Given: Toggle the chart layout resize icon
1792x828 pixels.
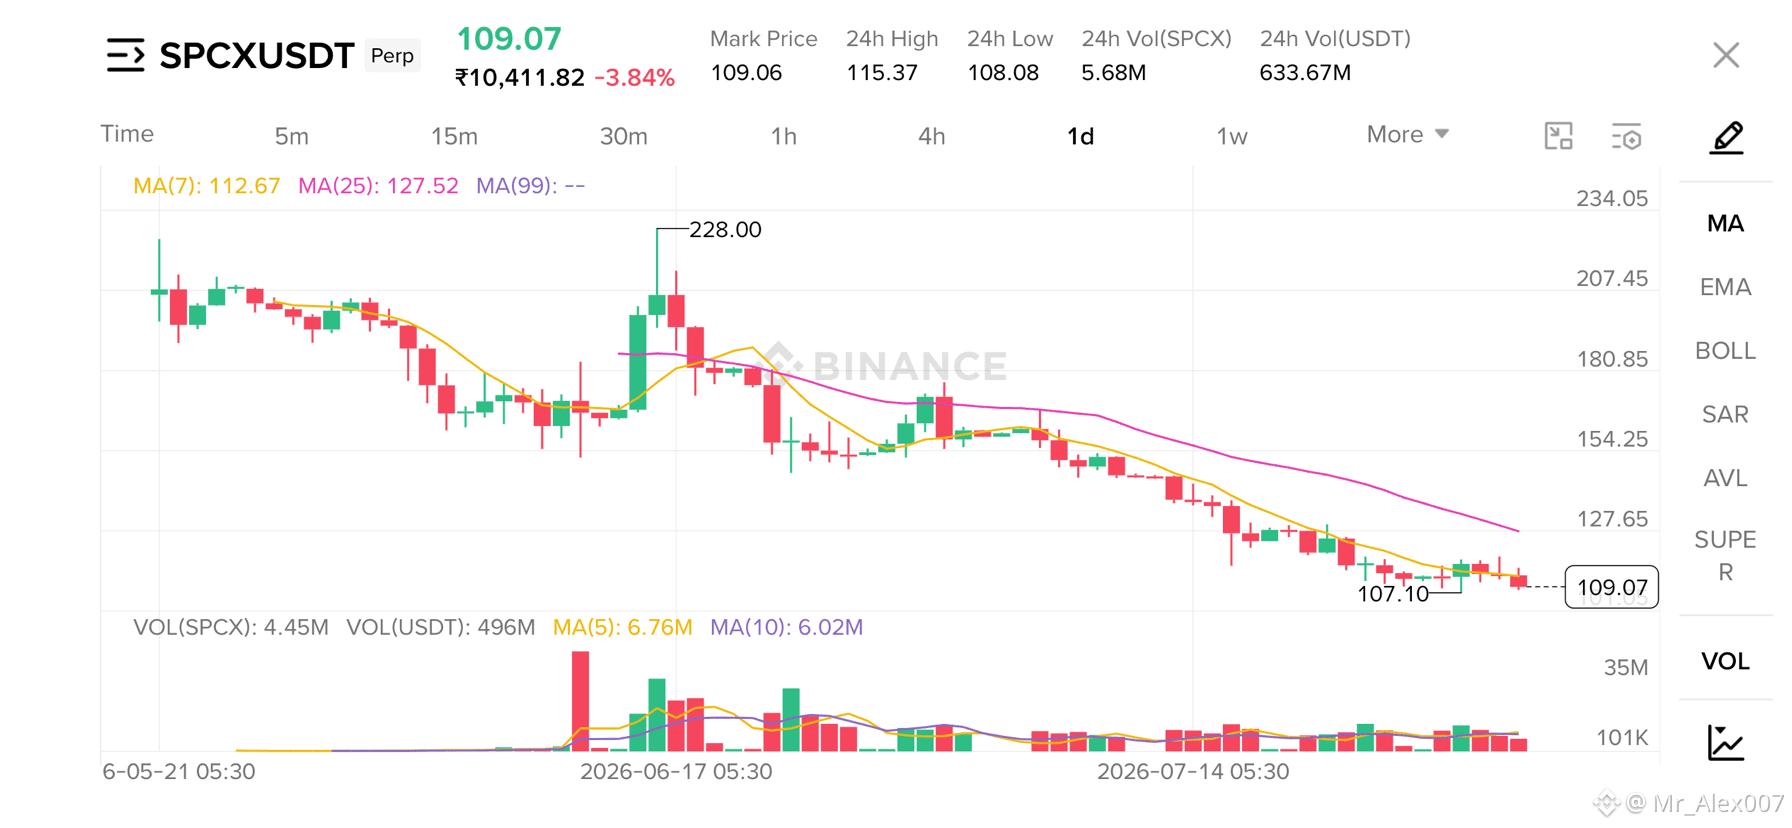Looking at the screenshot, I should click(1558, 136).
